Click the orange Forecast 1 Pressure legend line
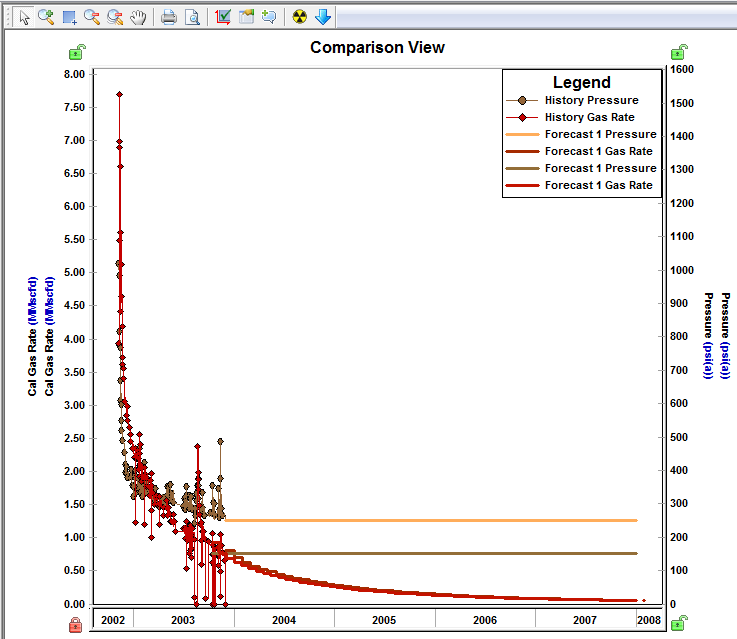The width and height of the screenshot is (737, 639). 524,134
